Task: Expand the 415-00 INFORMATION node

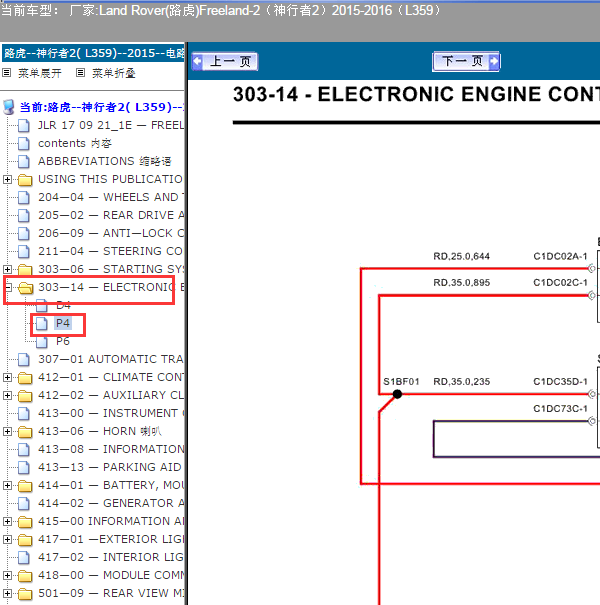Action: [x=7, y=522]
